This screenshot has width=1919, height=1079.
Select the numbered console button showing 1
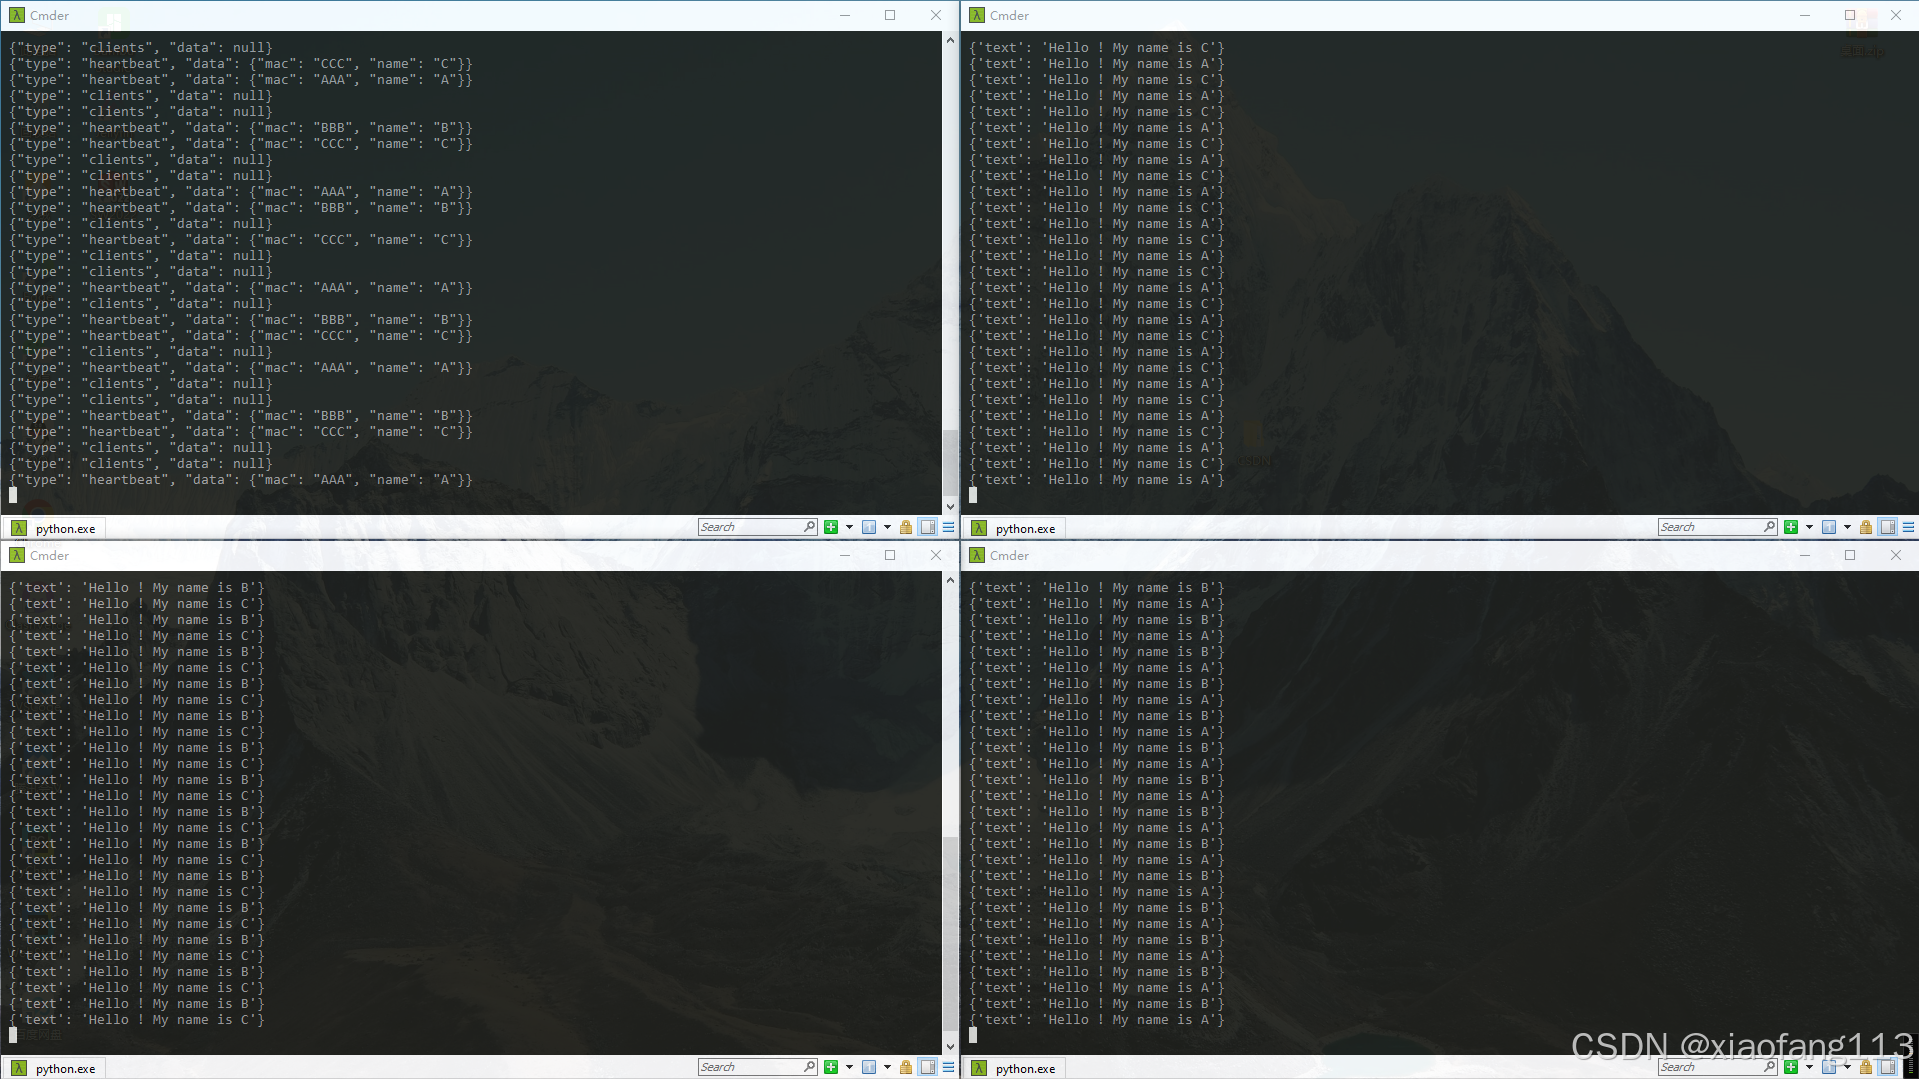869,527
